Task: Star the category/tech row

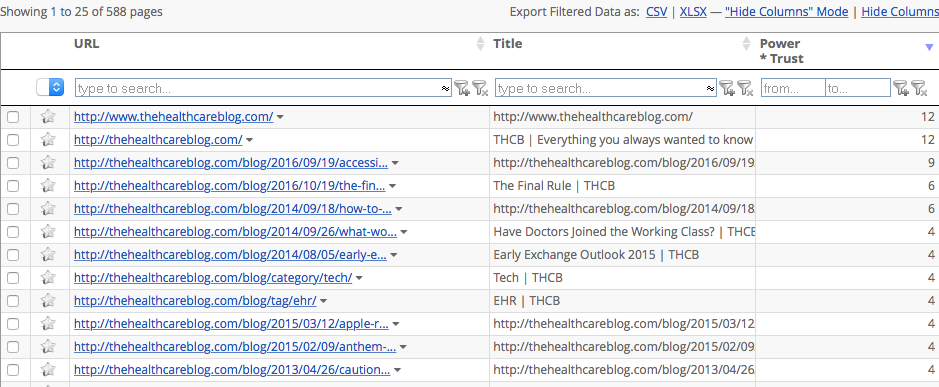Action: pyautogui.click(x=48, y=278)
